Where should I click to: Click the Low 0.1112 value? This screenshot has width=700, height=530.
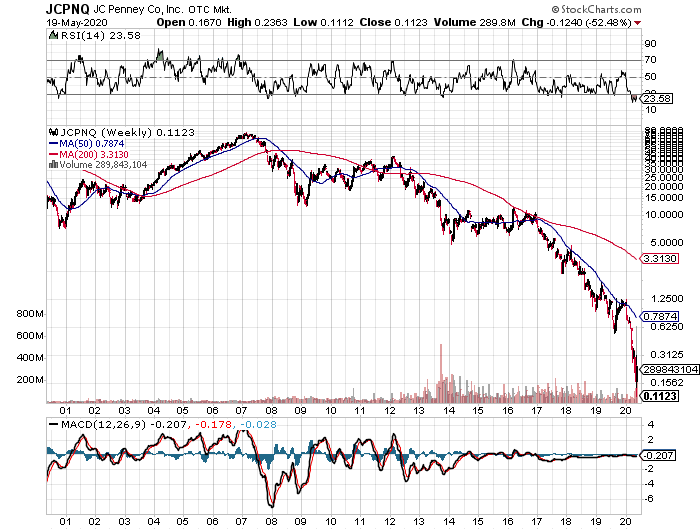click(323, 22)
